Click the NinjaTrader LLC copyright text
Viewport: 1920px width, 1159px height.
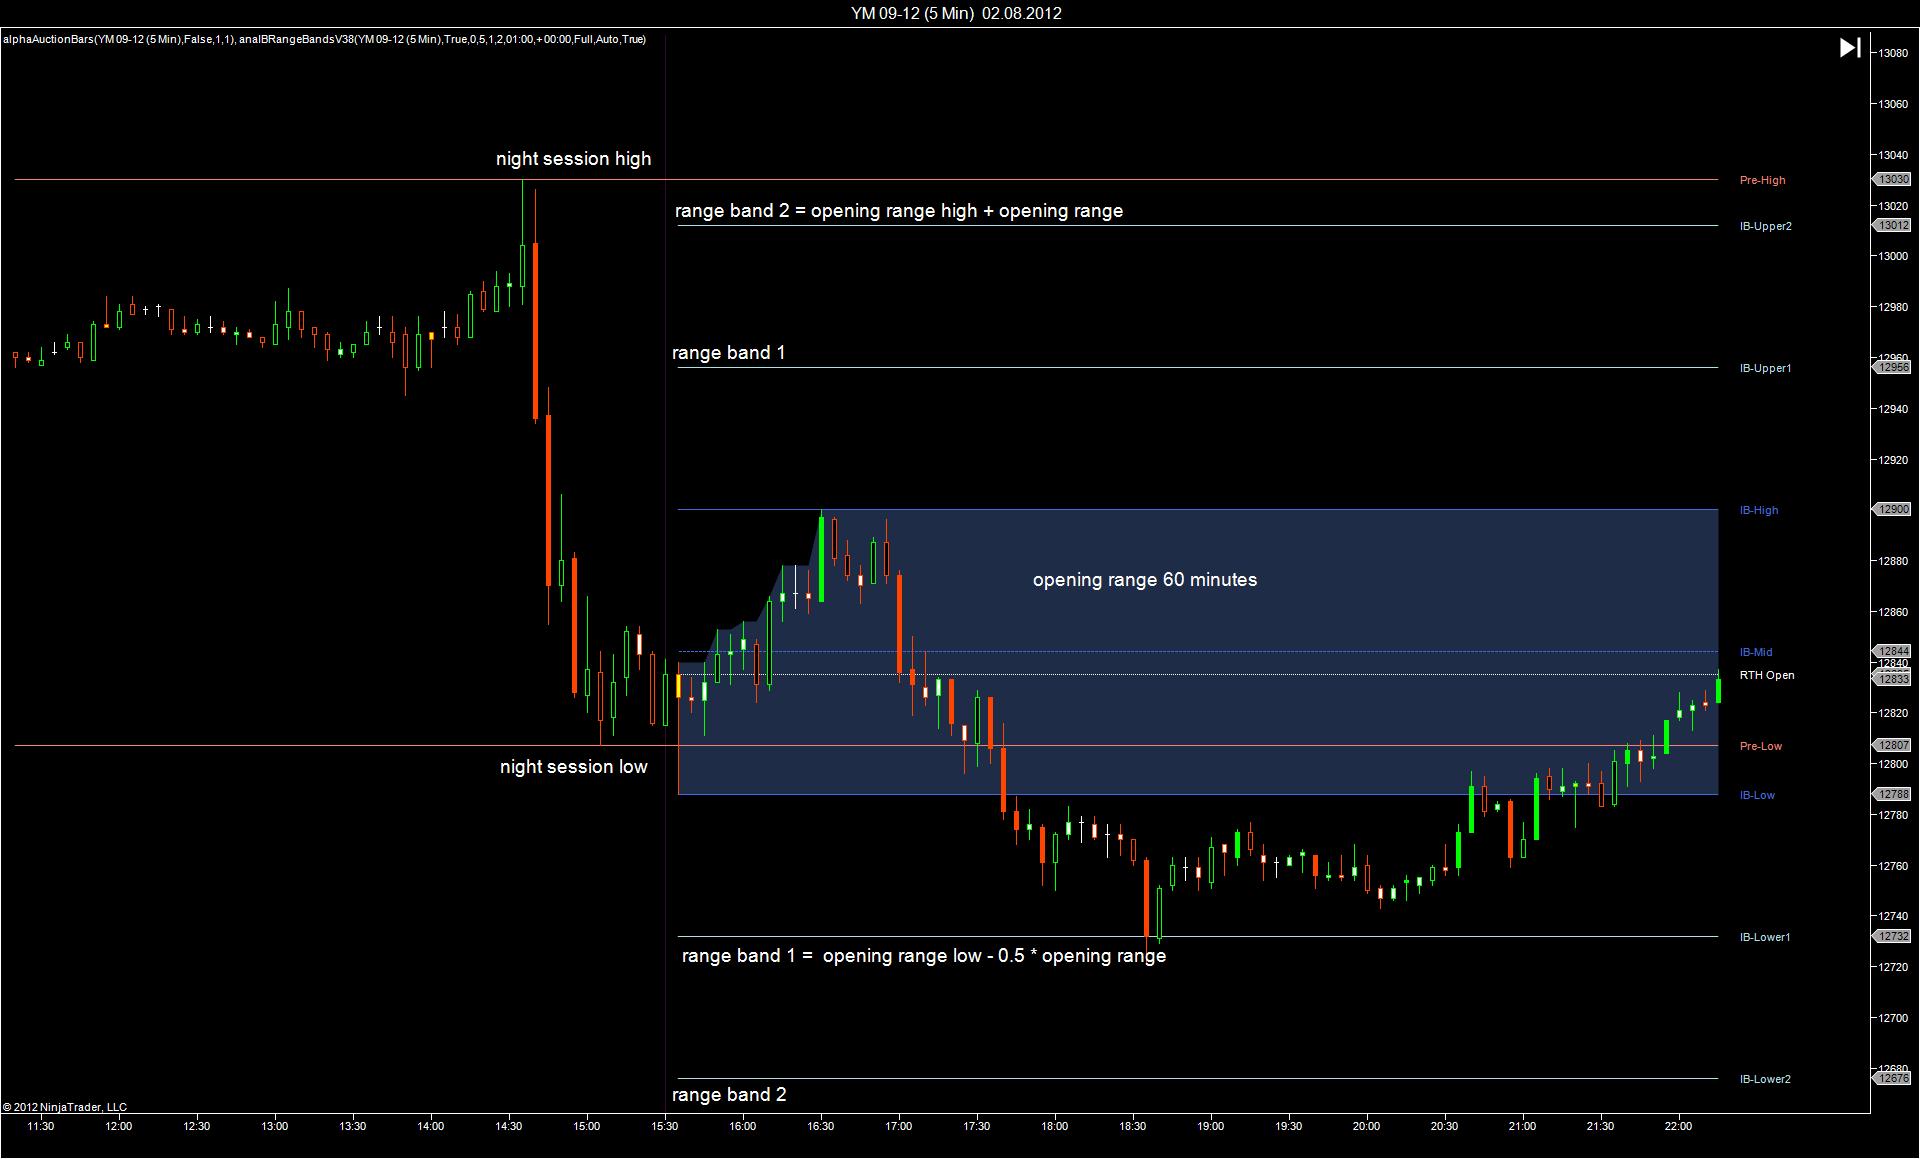coord(65,1107)
